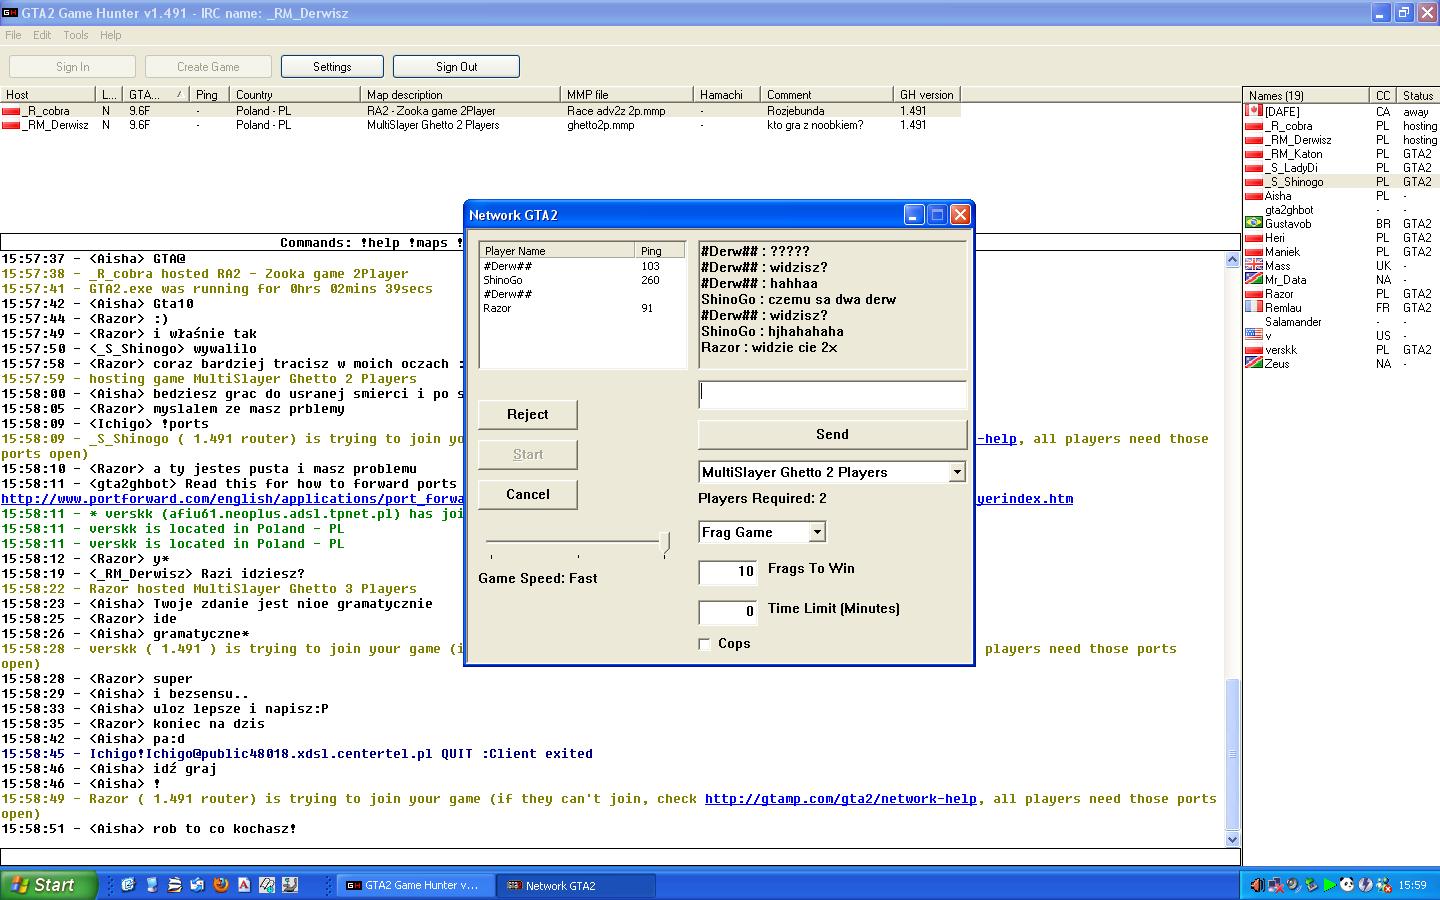
Task: Open the Help menu
Action: 111,35
